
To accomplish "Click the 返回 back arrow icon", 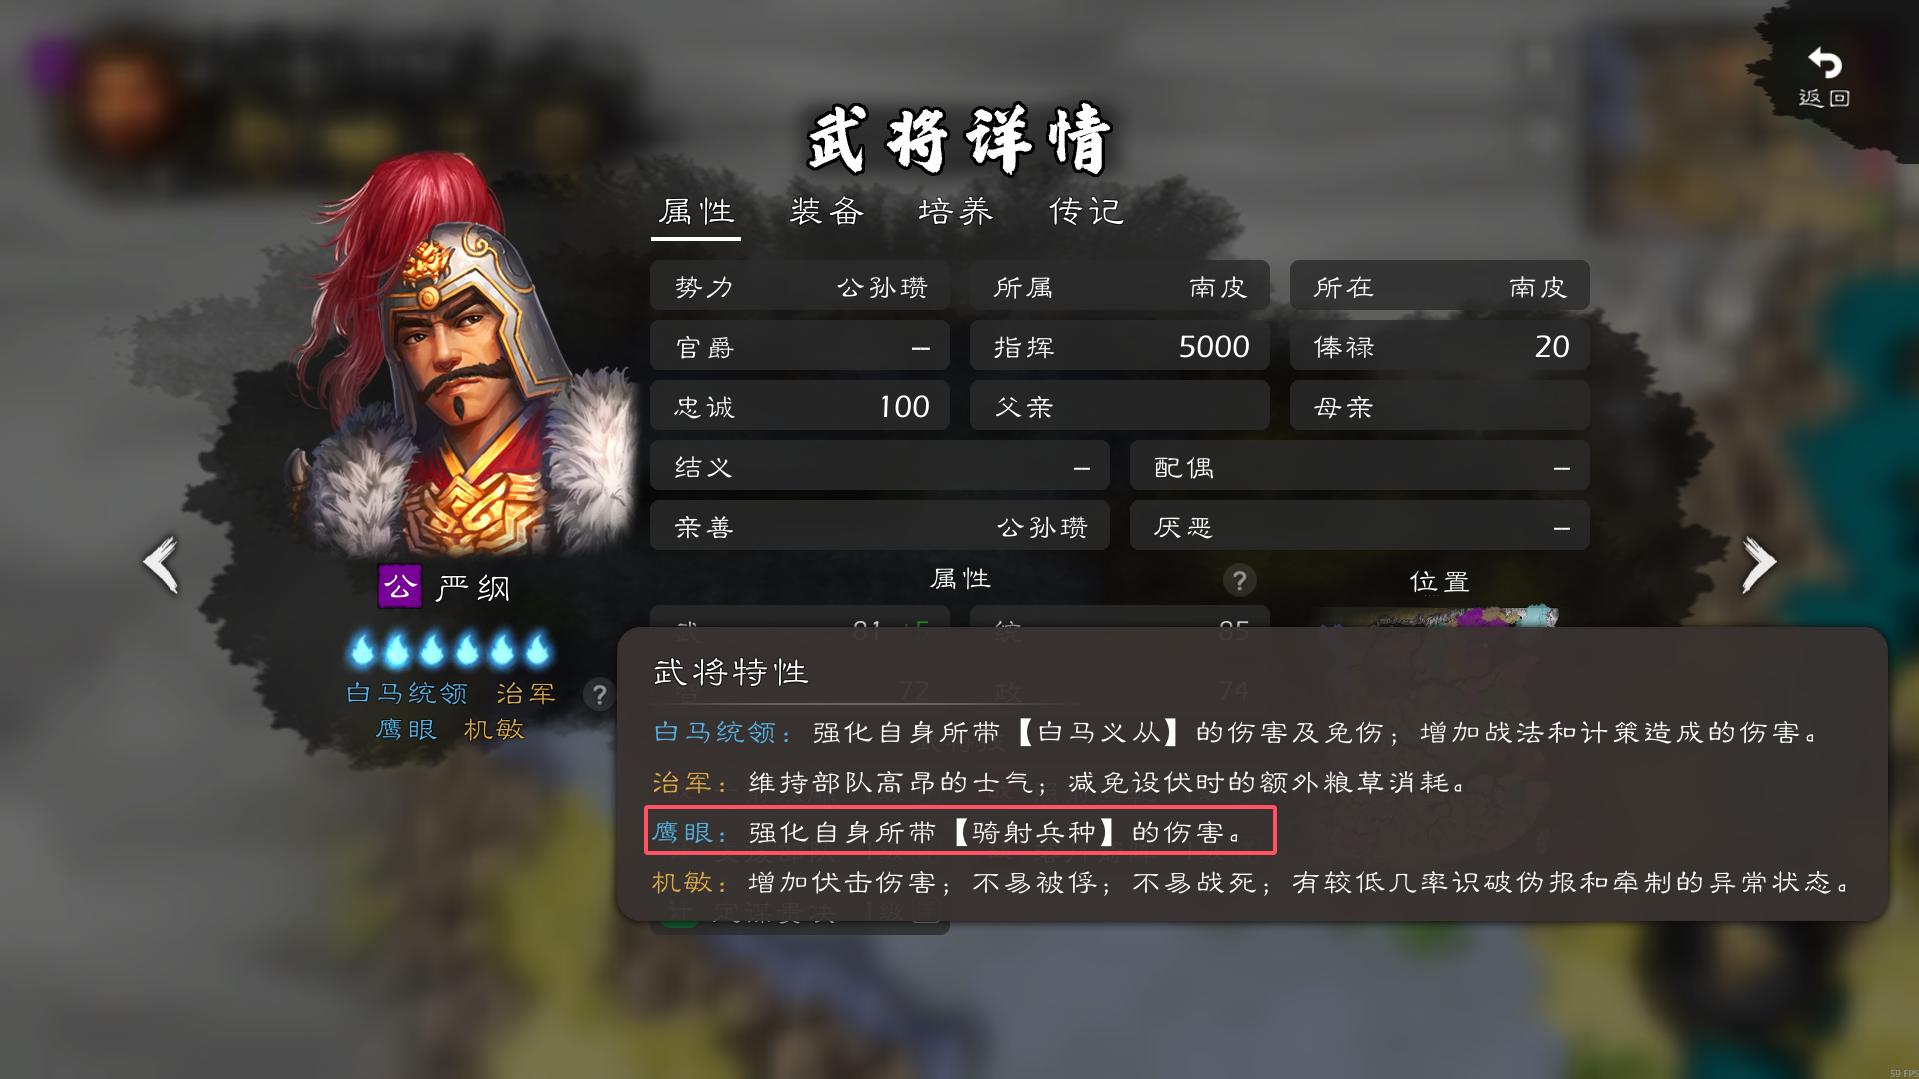I will pyautogui.click(x=1825, y=64).
